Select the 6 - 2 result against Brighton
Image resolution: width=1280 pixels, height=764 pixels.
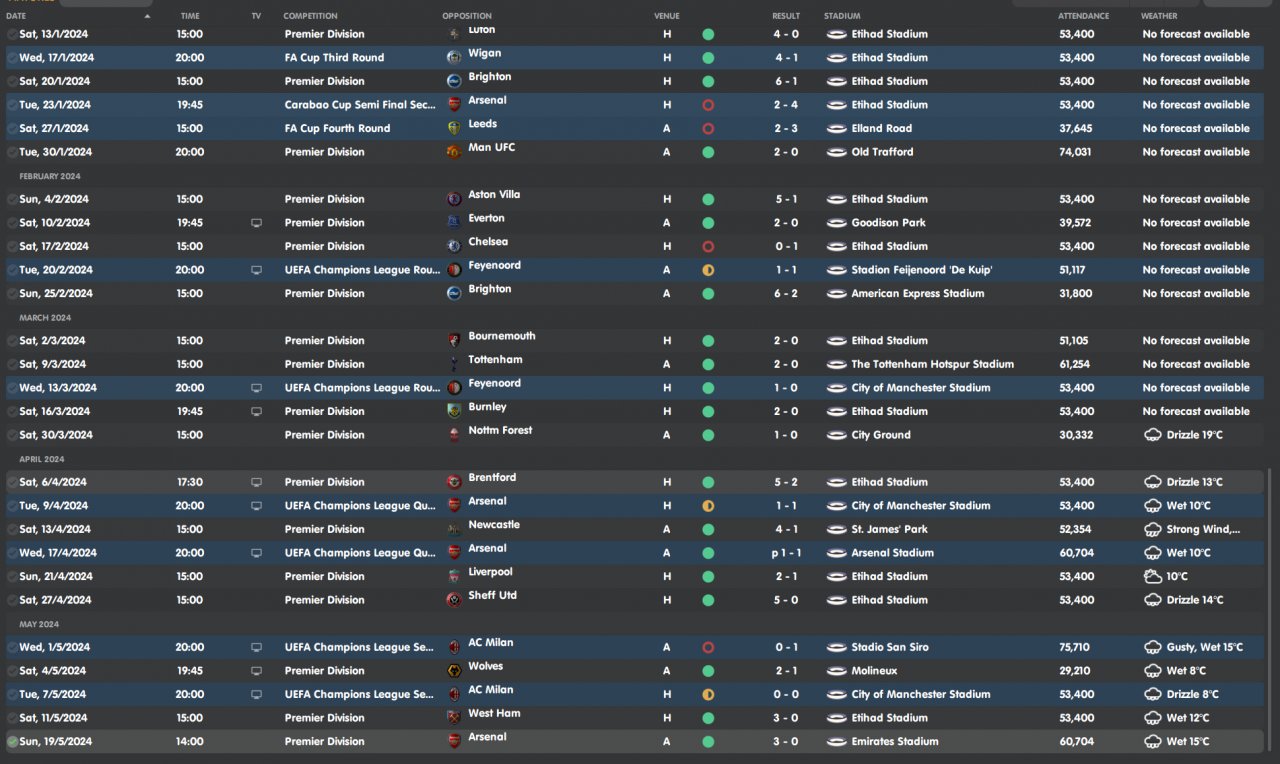[785, 294]
